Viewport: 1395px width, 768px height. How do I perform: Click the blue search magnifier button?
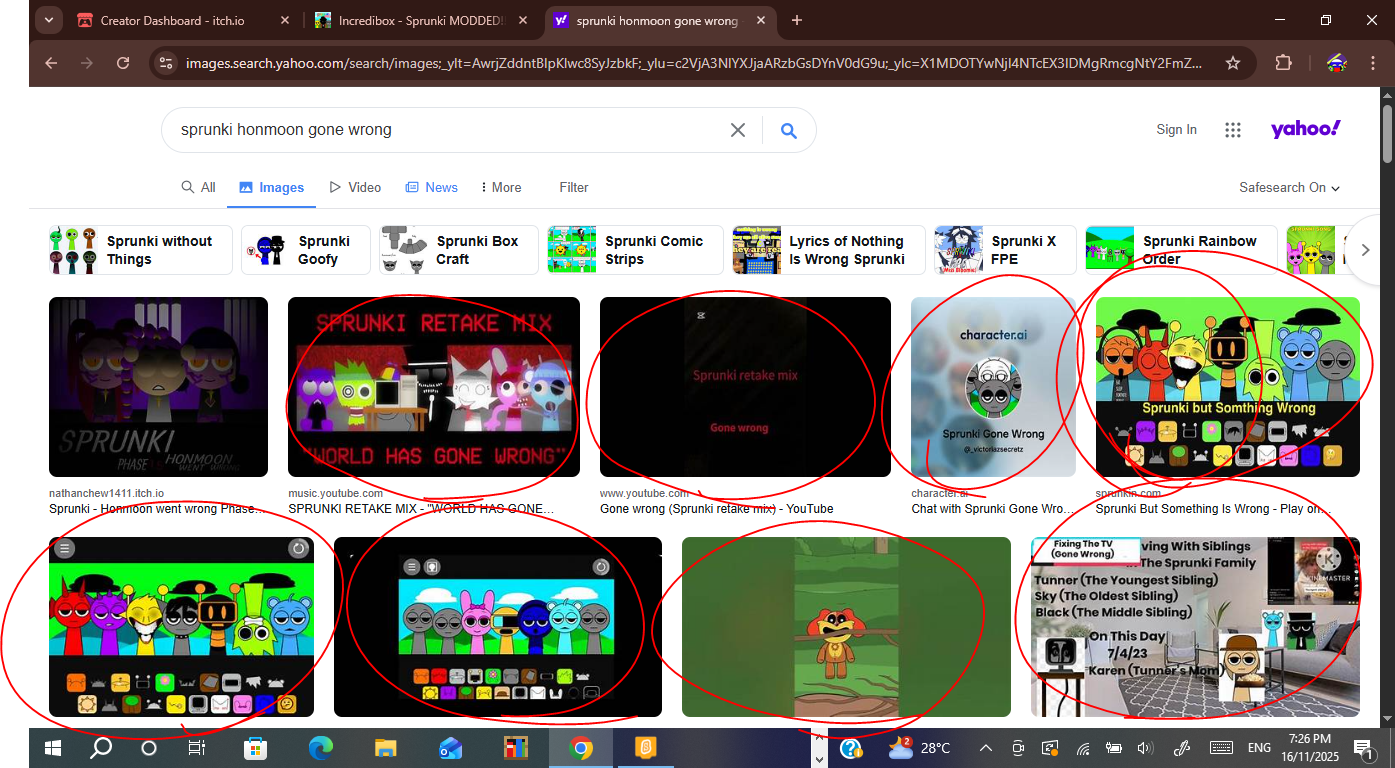pyautogui.click(x=789, y=130)
